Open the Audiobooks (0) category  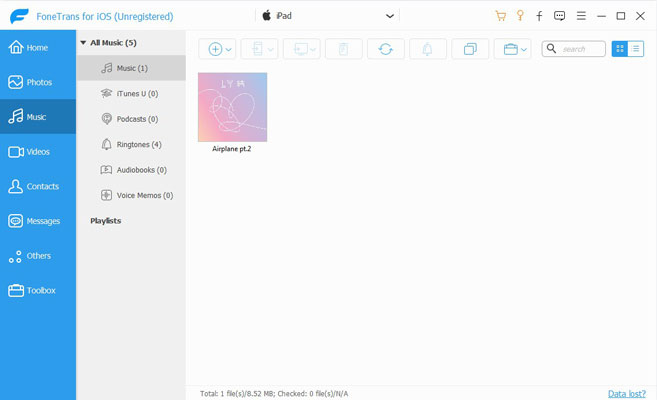point(131,170)
